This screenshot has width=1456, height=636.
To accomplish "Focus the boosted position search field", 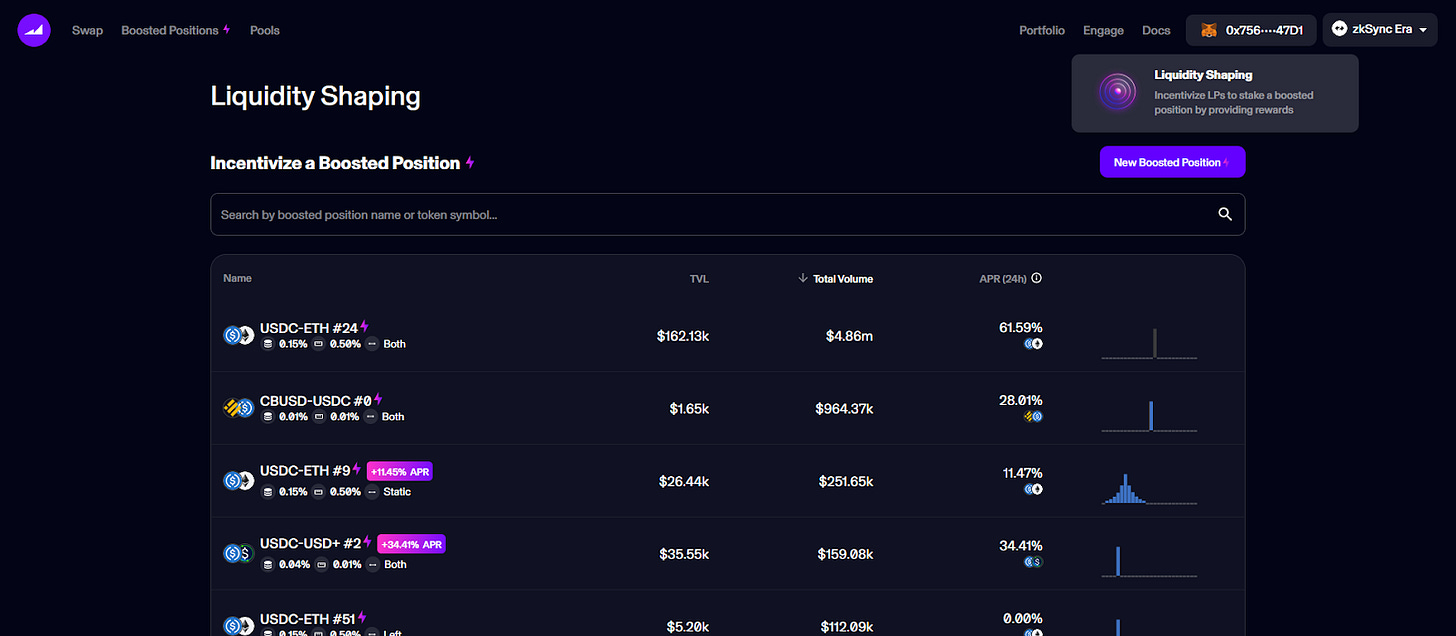I will (727, 214).
